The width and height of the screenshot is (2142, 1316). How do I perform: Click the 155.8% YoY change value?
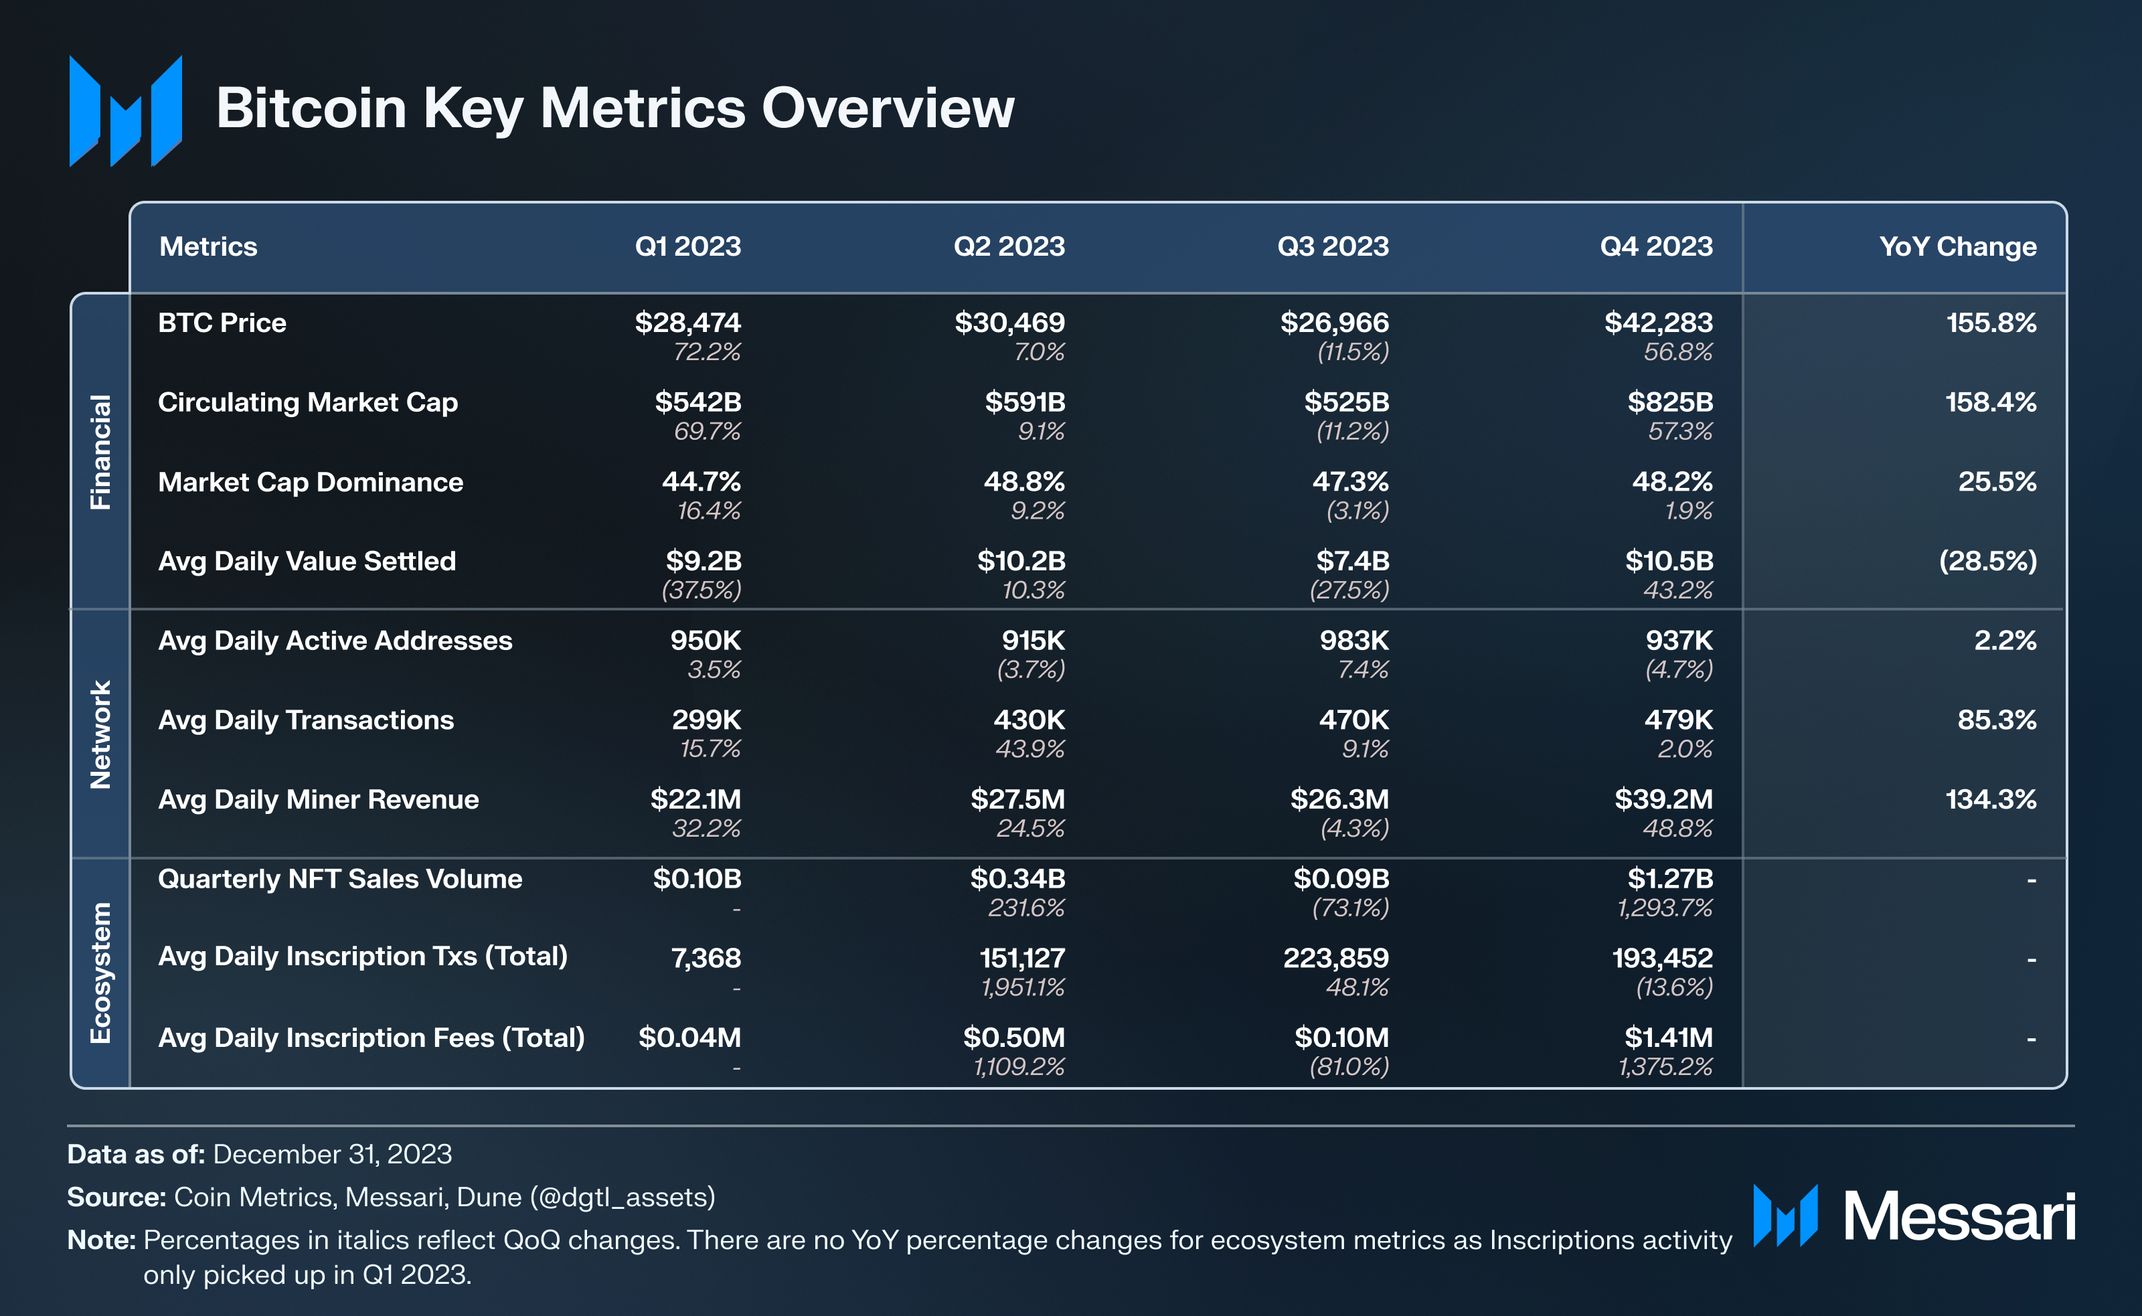pos(1991,323)
